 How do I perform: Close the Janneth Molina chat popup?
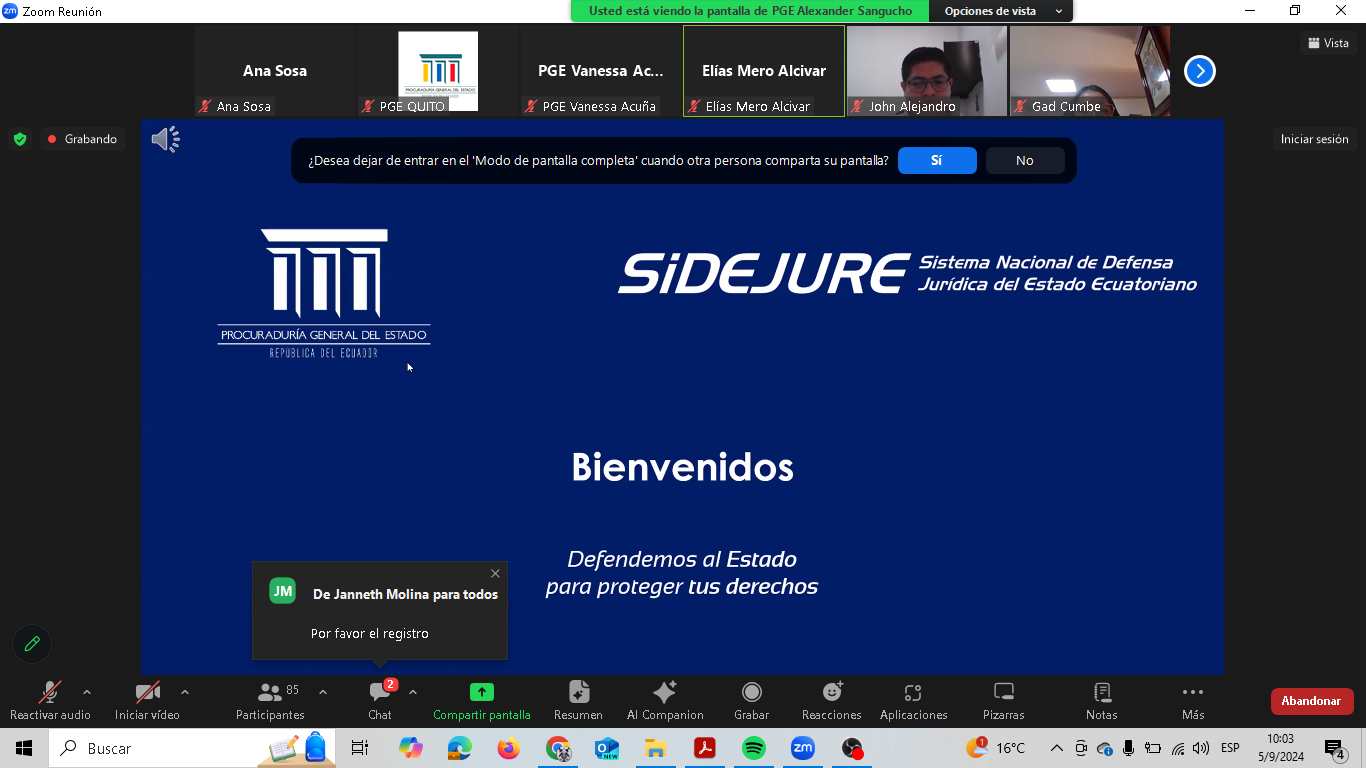point(495,573)
